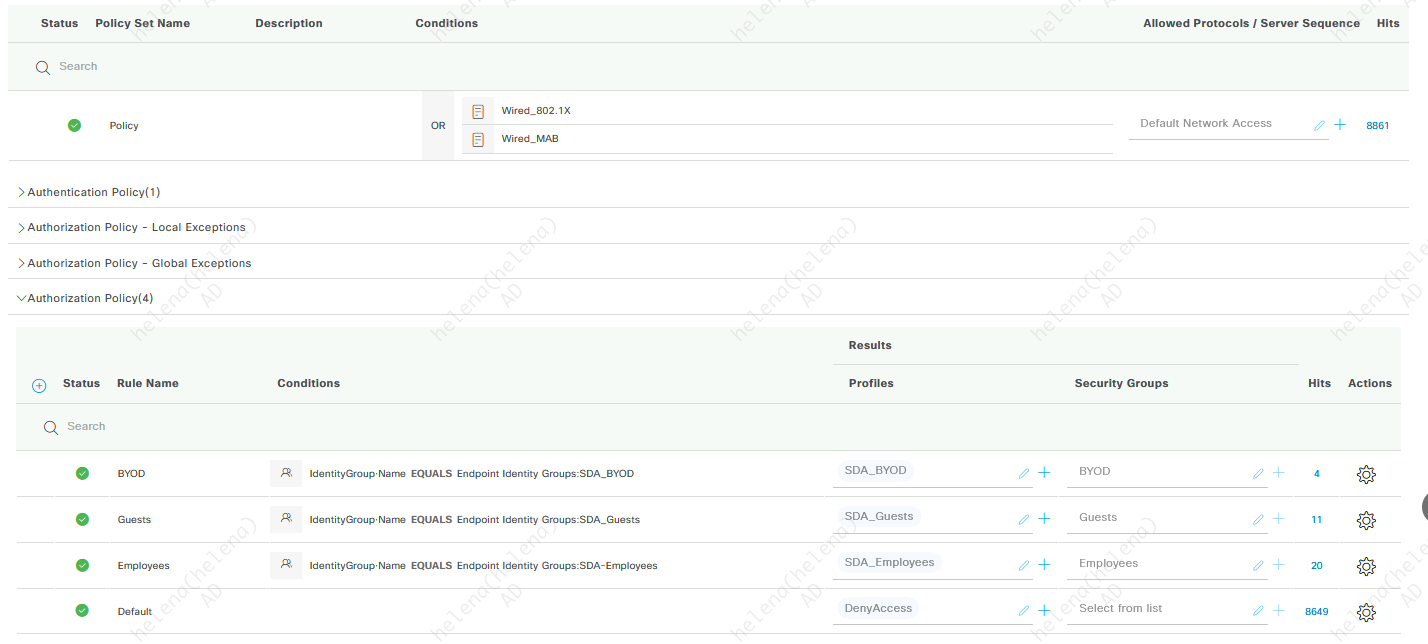Toggle the green status of Policy set
Viewport: 1428px width, 644px height.
pyautogui.click(x=74, y=125)
